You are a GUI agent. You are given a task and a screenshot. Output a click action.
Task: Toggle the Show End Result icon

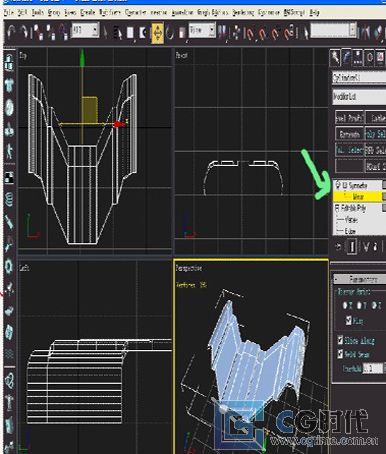[352, 247]
